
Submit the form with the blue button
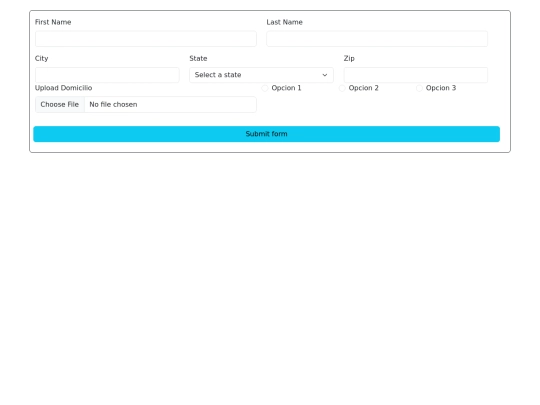[x=267, y=134]
